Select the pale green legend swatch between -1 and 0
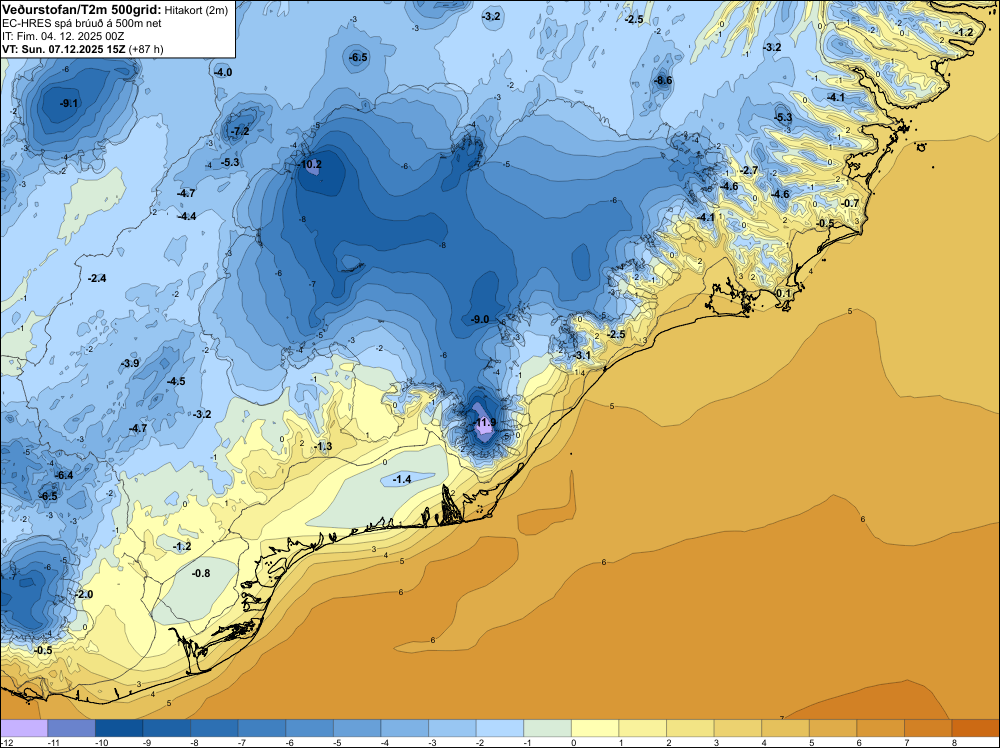This screenshot has height=748, width=1000. point(547,728)
